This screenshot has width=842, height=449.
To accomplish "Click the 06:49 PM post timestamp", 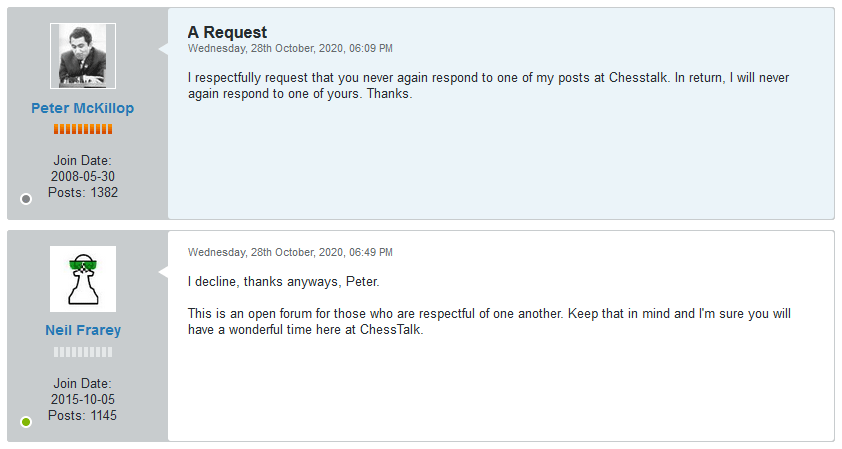I will point(290,252).
